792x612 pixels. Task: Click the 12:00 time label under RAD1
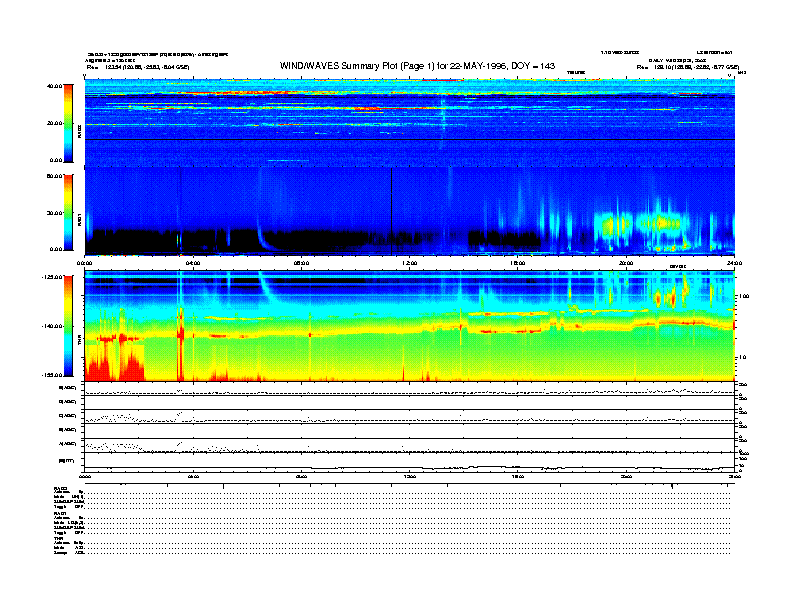[410, 263]
